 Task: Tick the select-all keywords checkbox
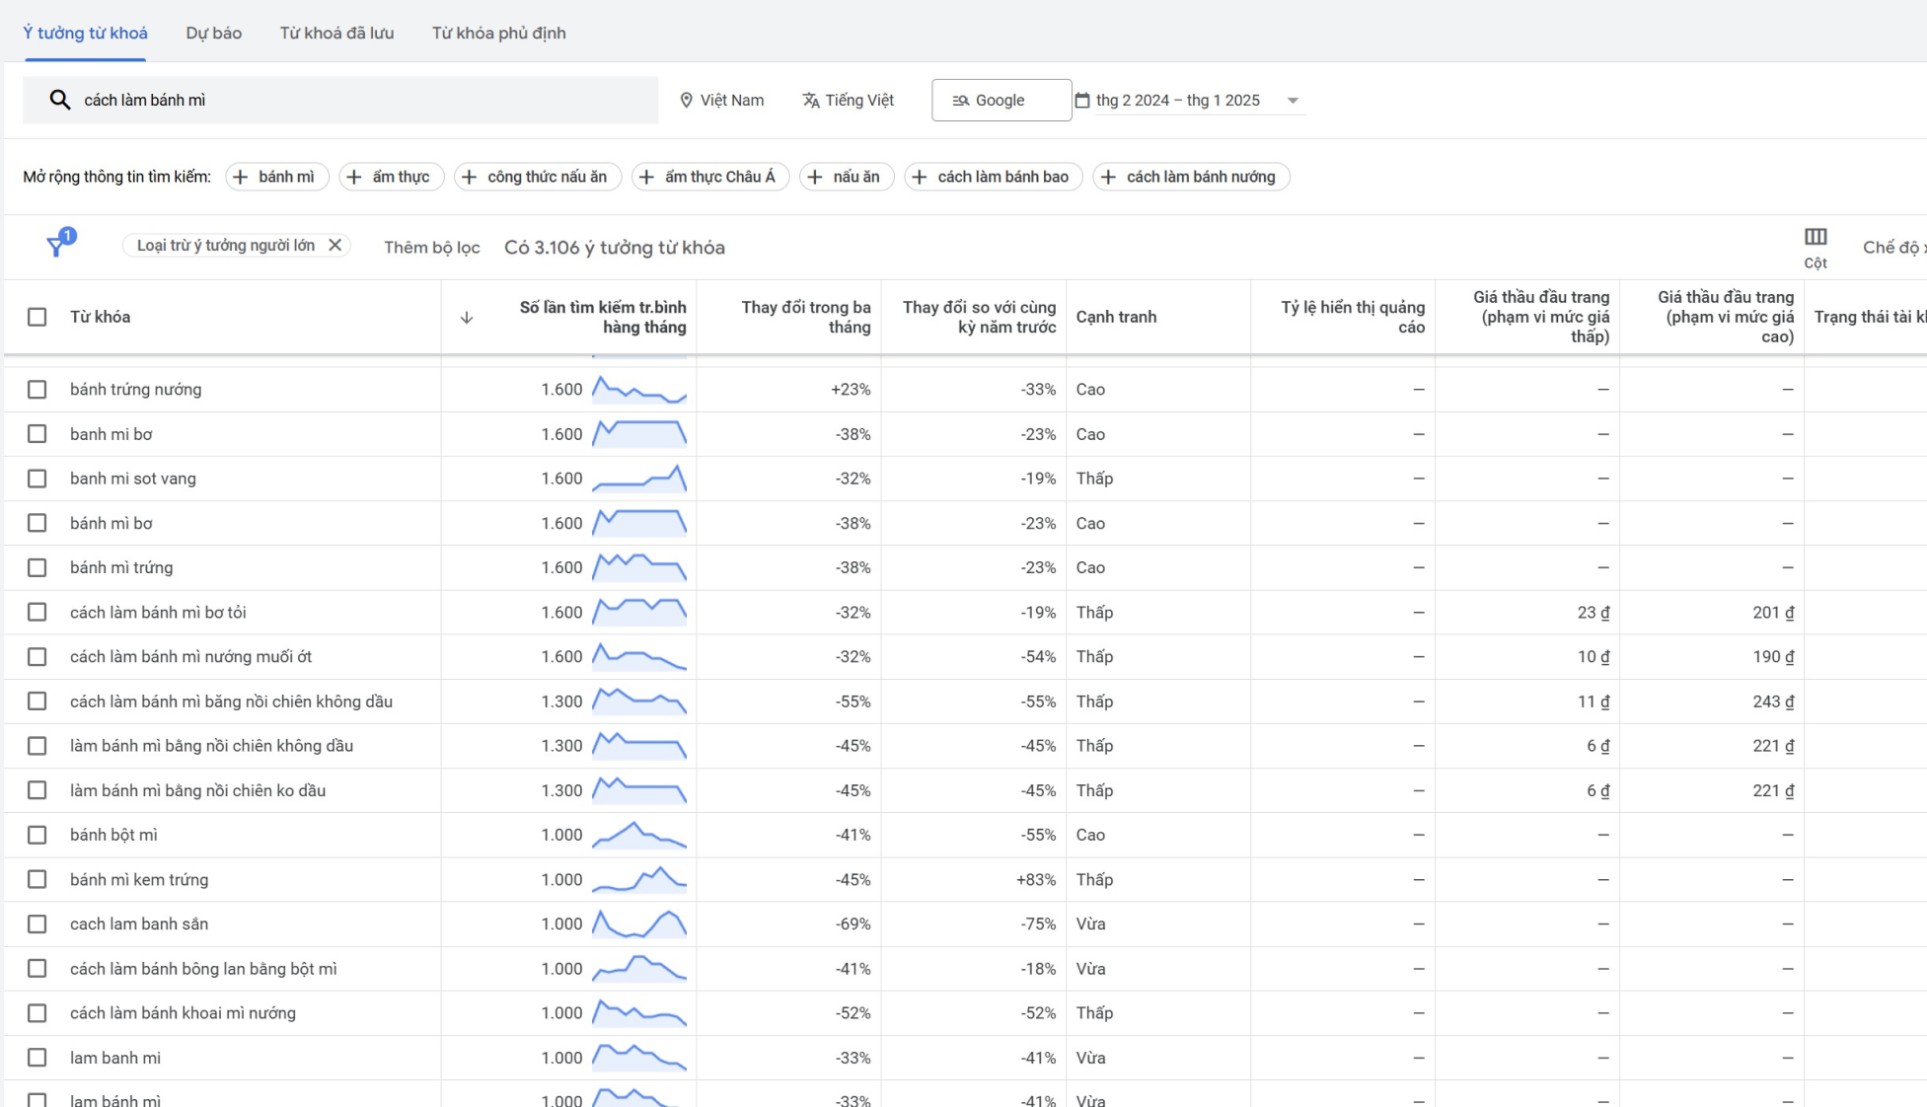pos(37,317)
